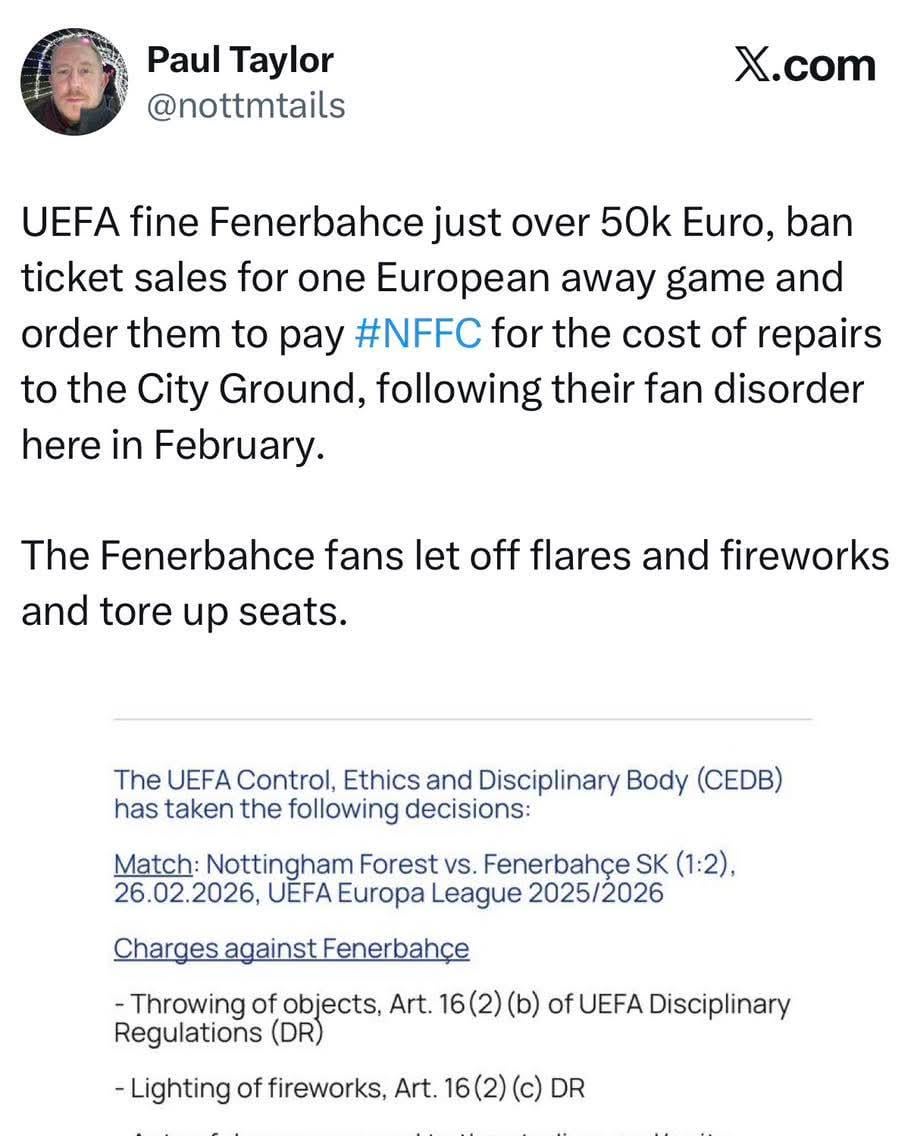
Task: Click the "The UEFA Control, Ethics and Disciplinary Body" line
Action: (448, 781)
